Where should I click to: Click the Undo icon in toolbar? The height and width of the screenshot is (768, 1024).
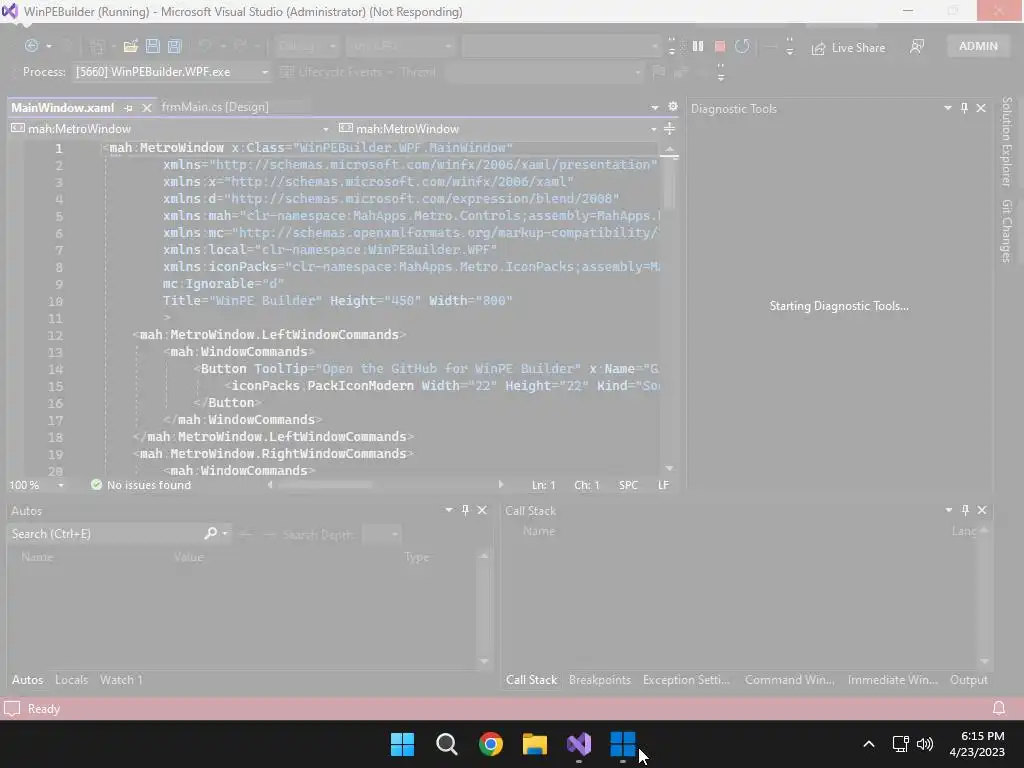[205, 46]
